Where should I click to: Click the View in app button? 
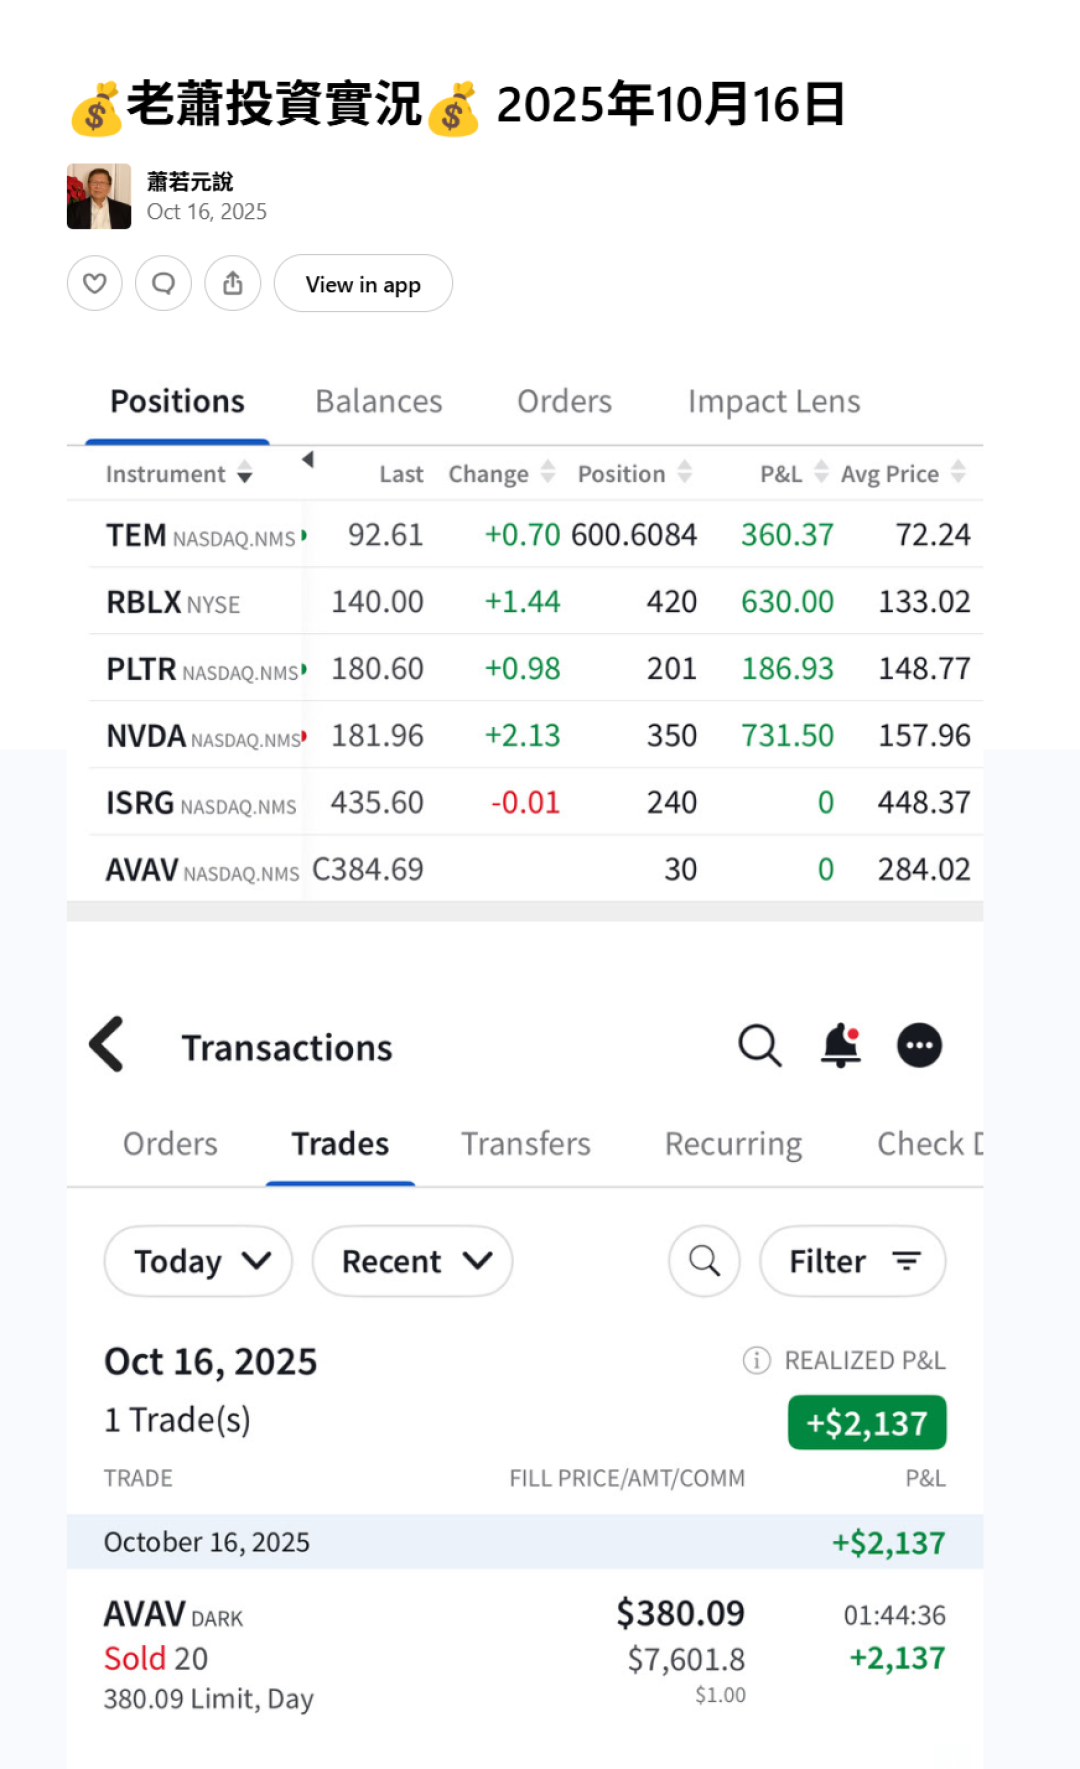363,284
